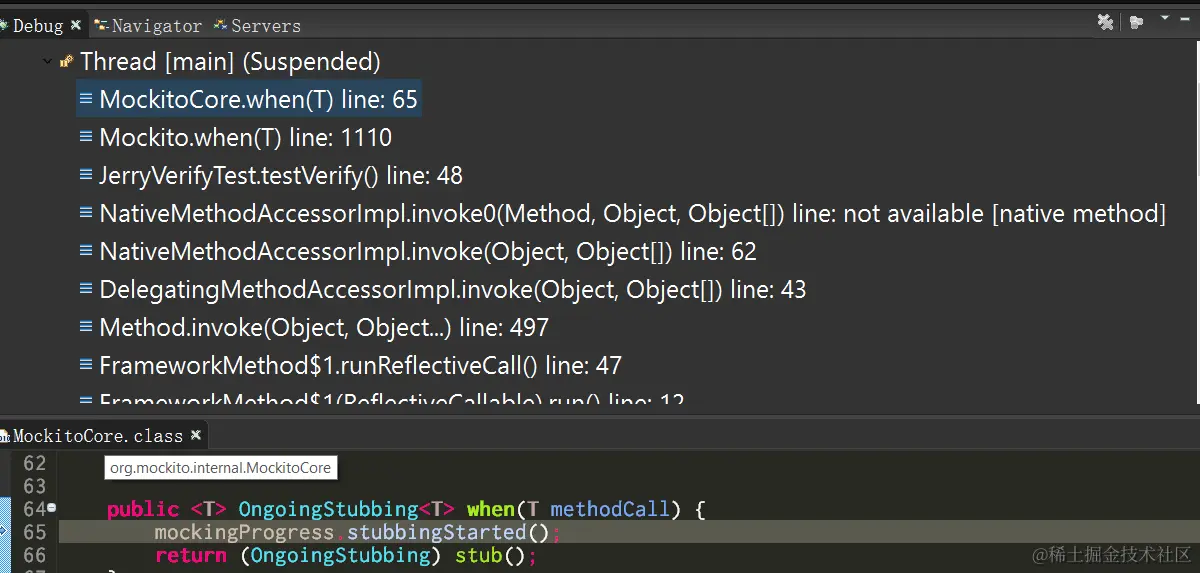Select DelegatingMethodAccessorImpl.invoke line: 43 frame

coord(442,289)
